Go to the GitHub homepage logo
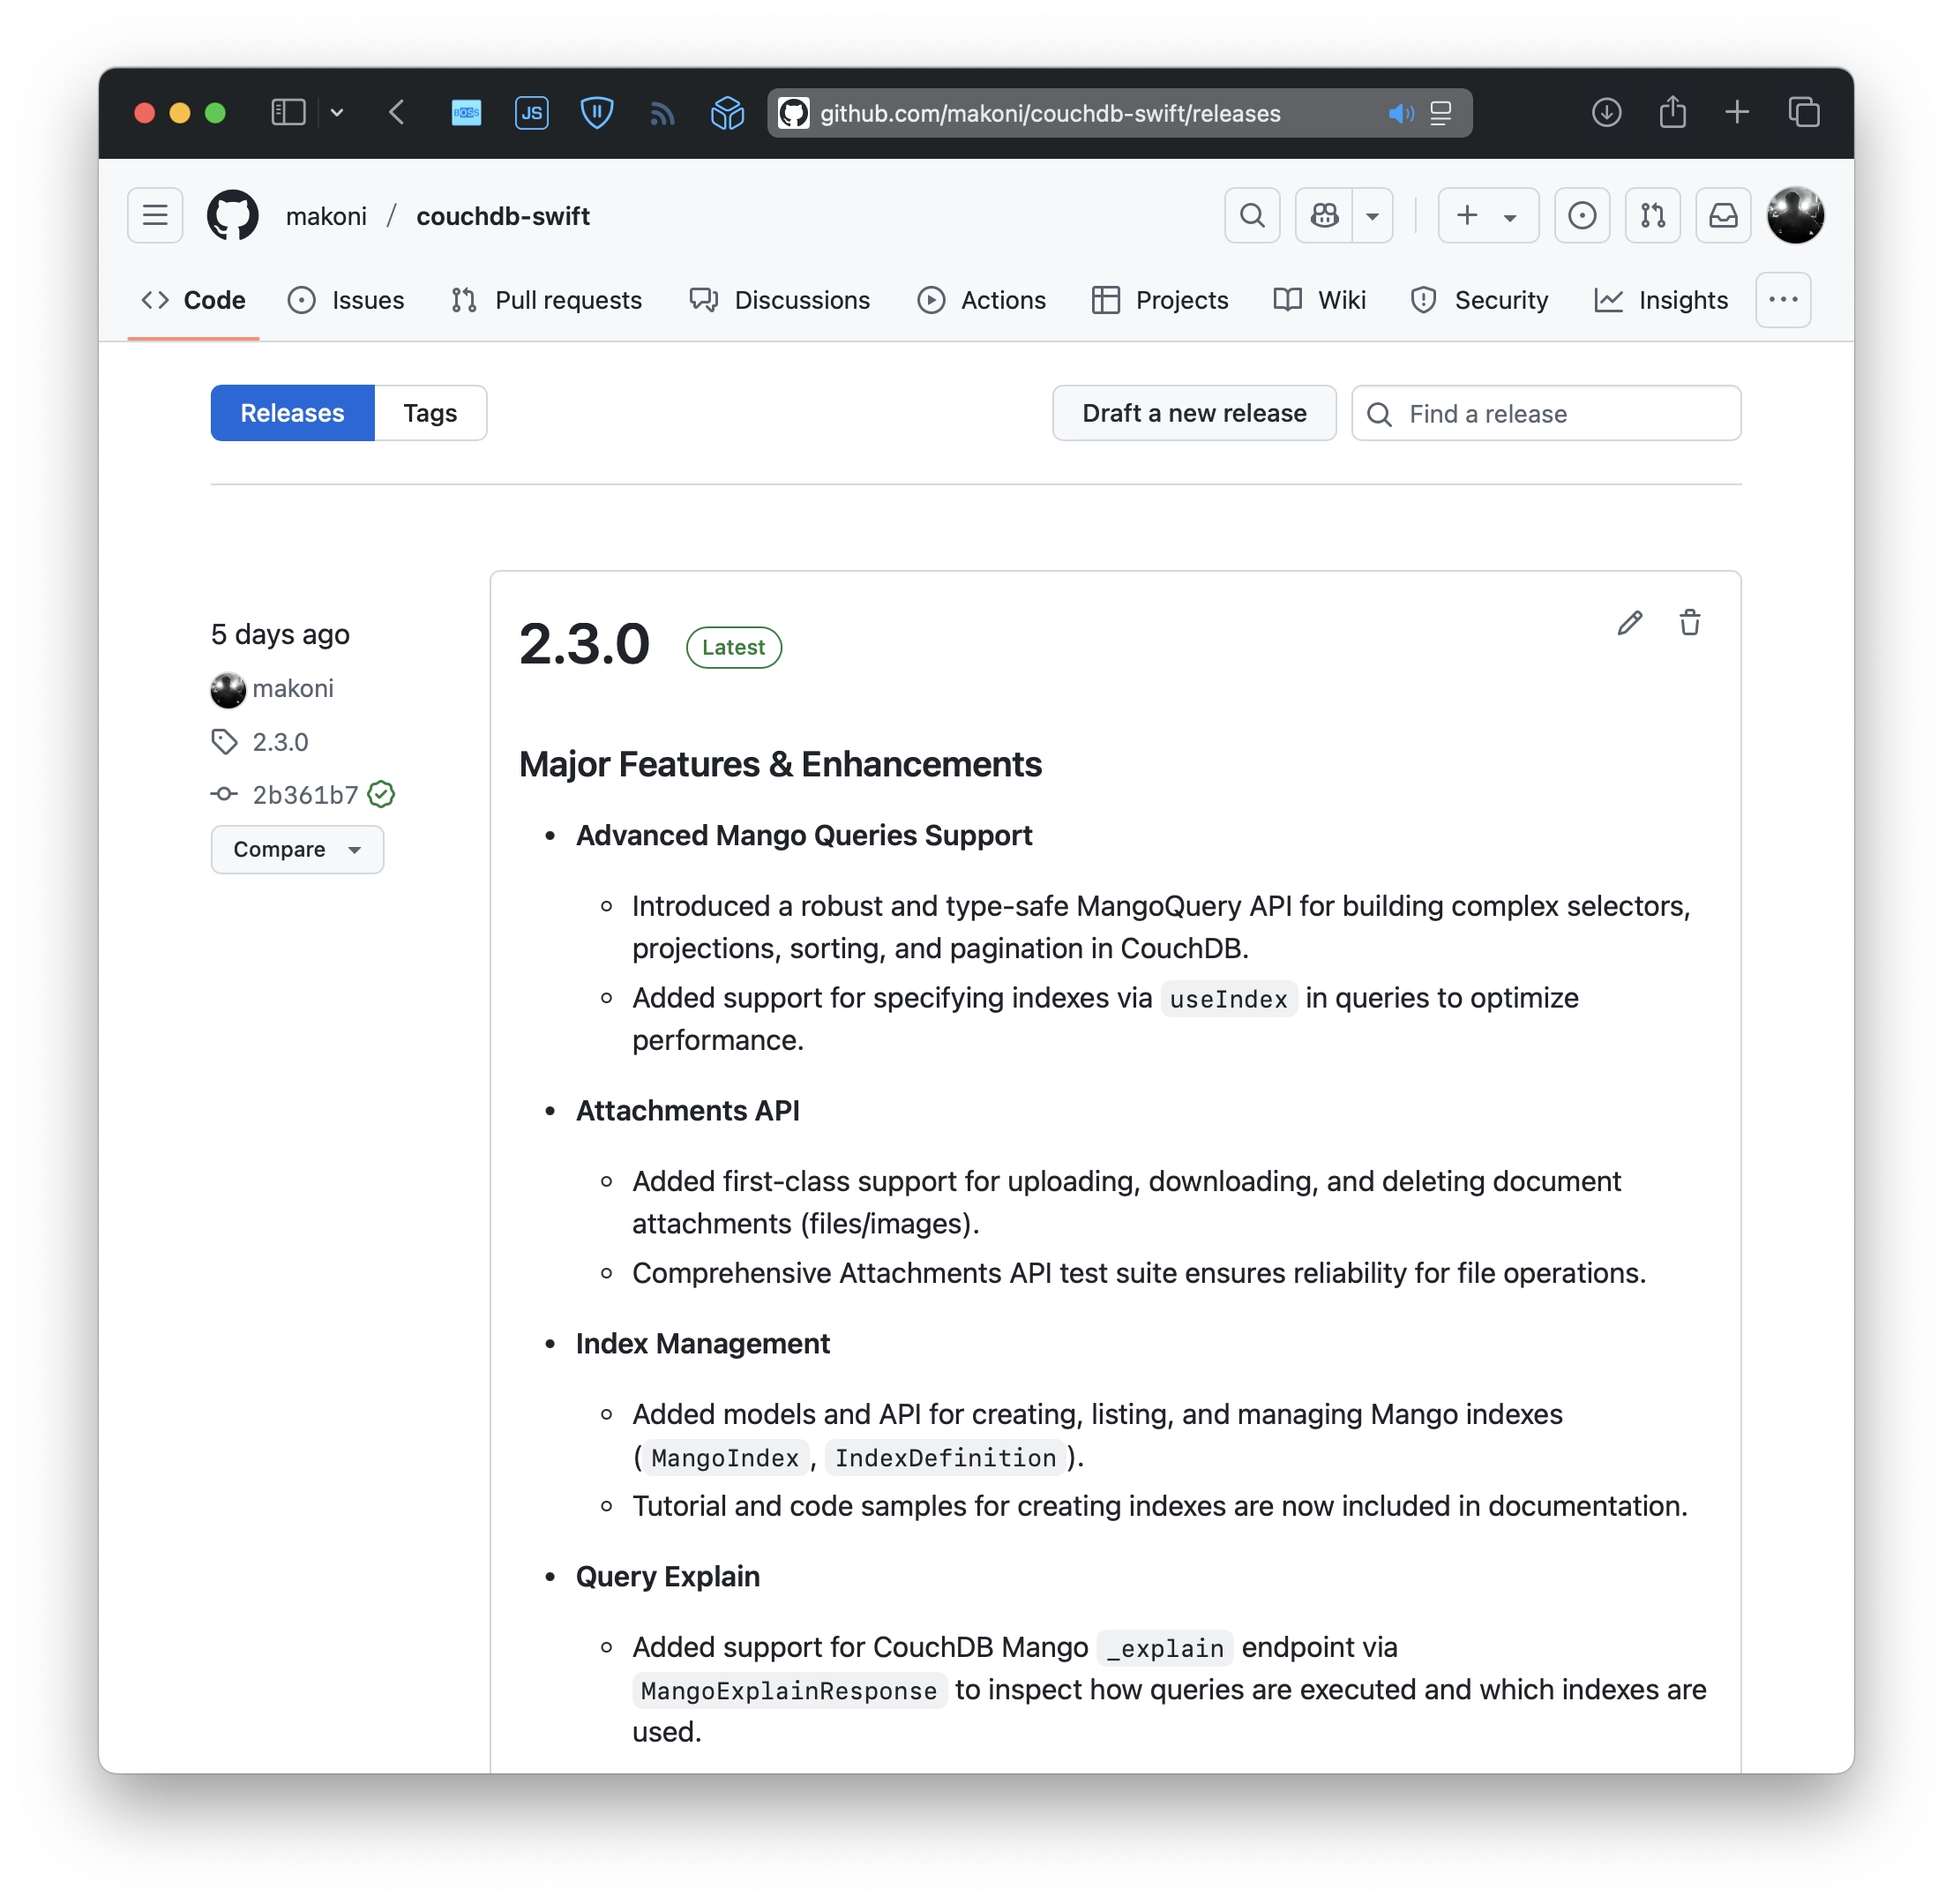The width and height of the screenshot is (1953, 1904). pyautogui.click(x=233, y=215)
